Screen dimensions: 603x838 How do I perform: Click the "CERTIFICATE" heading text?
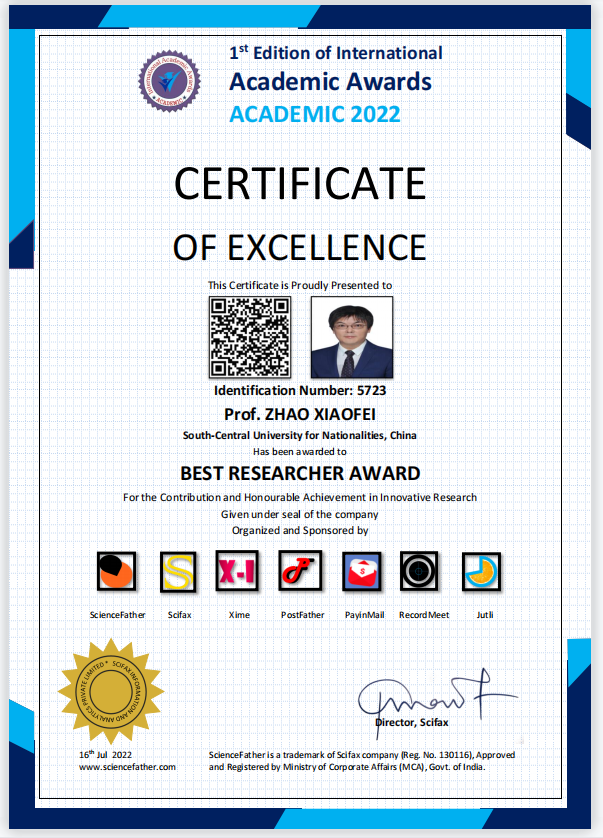pyautogui.click(x=300, y=184)
